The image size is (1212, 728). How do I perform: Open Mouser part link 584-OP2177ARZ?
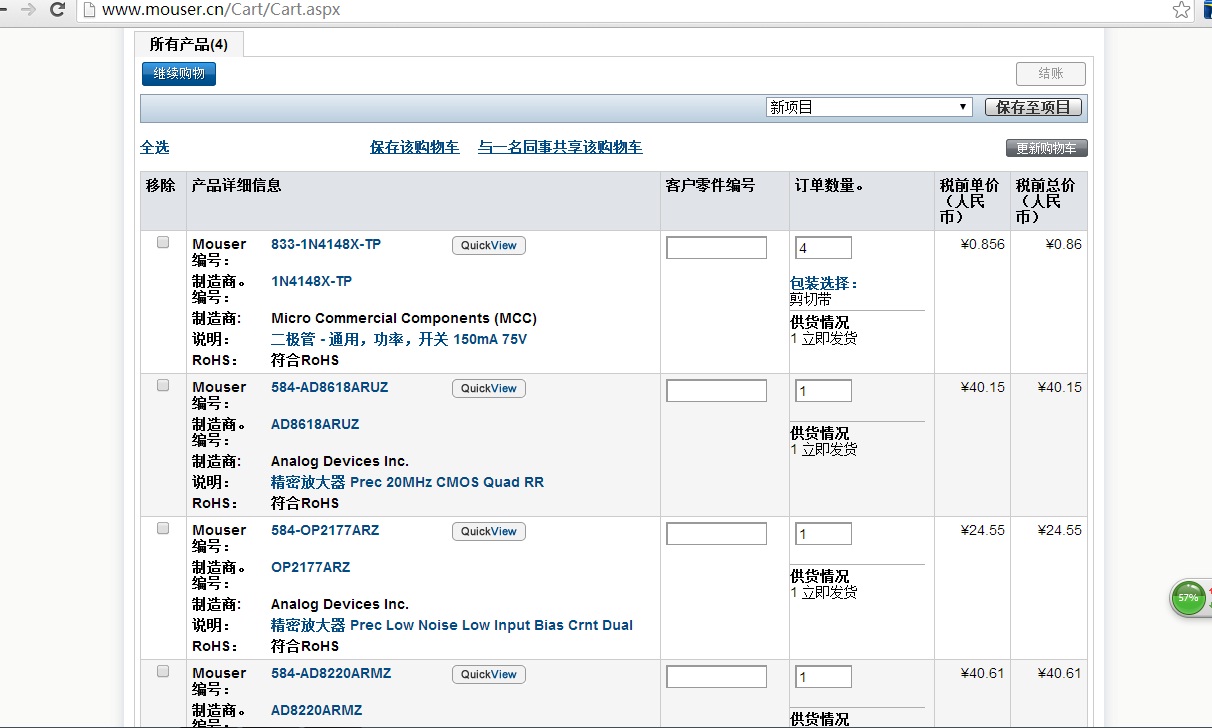click(325, 530)
